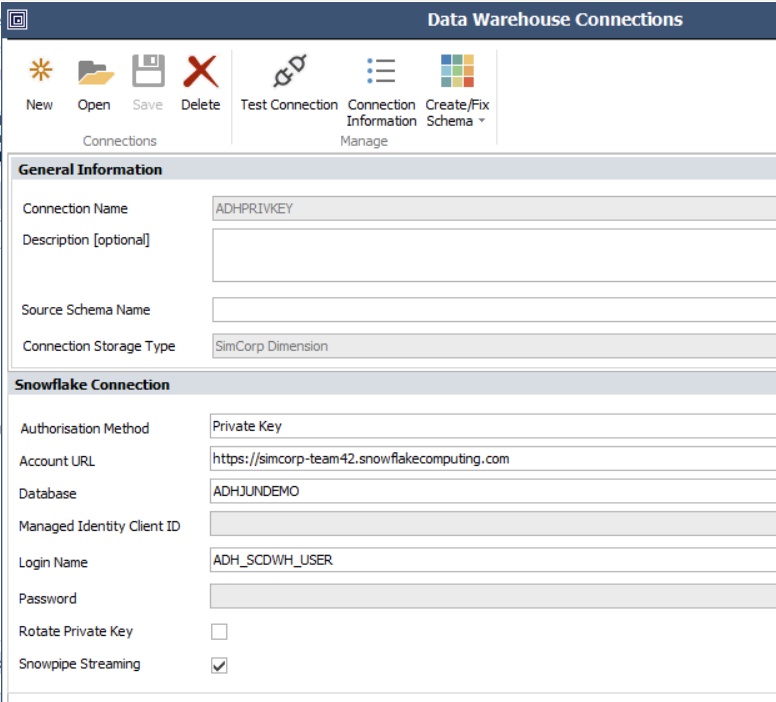Expand the Create/Fix Schema dropdown arrow
Image resolution: width=776 pixels, height=702 pixels.
[482, 120]
